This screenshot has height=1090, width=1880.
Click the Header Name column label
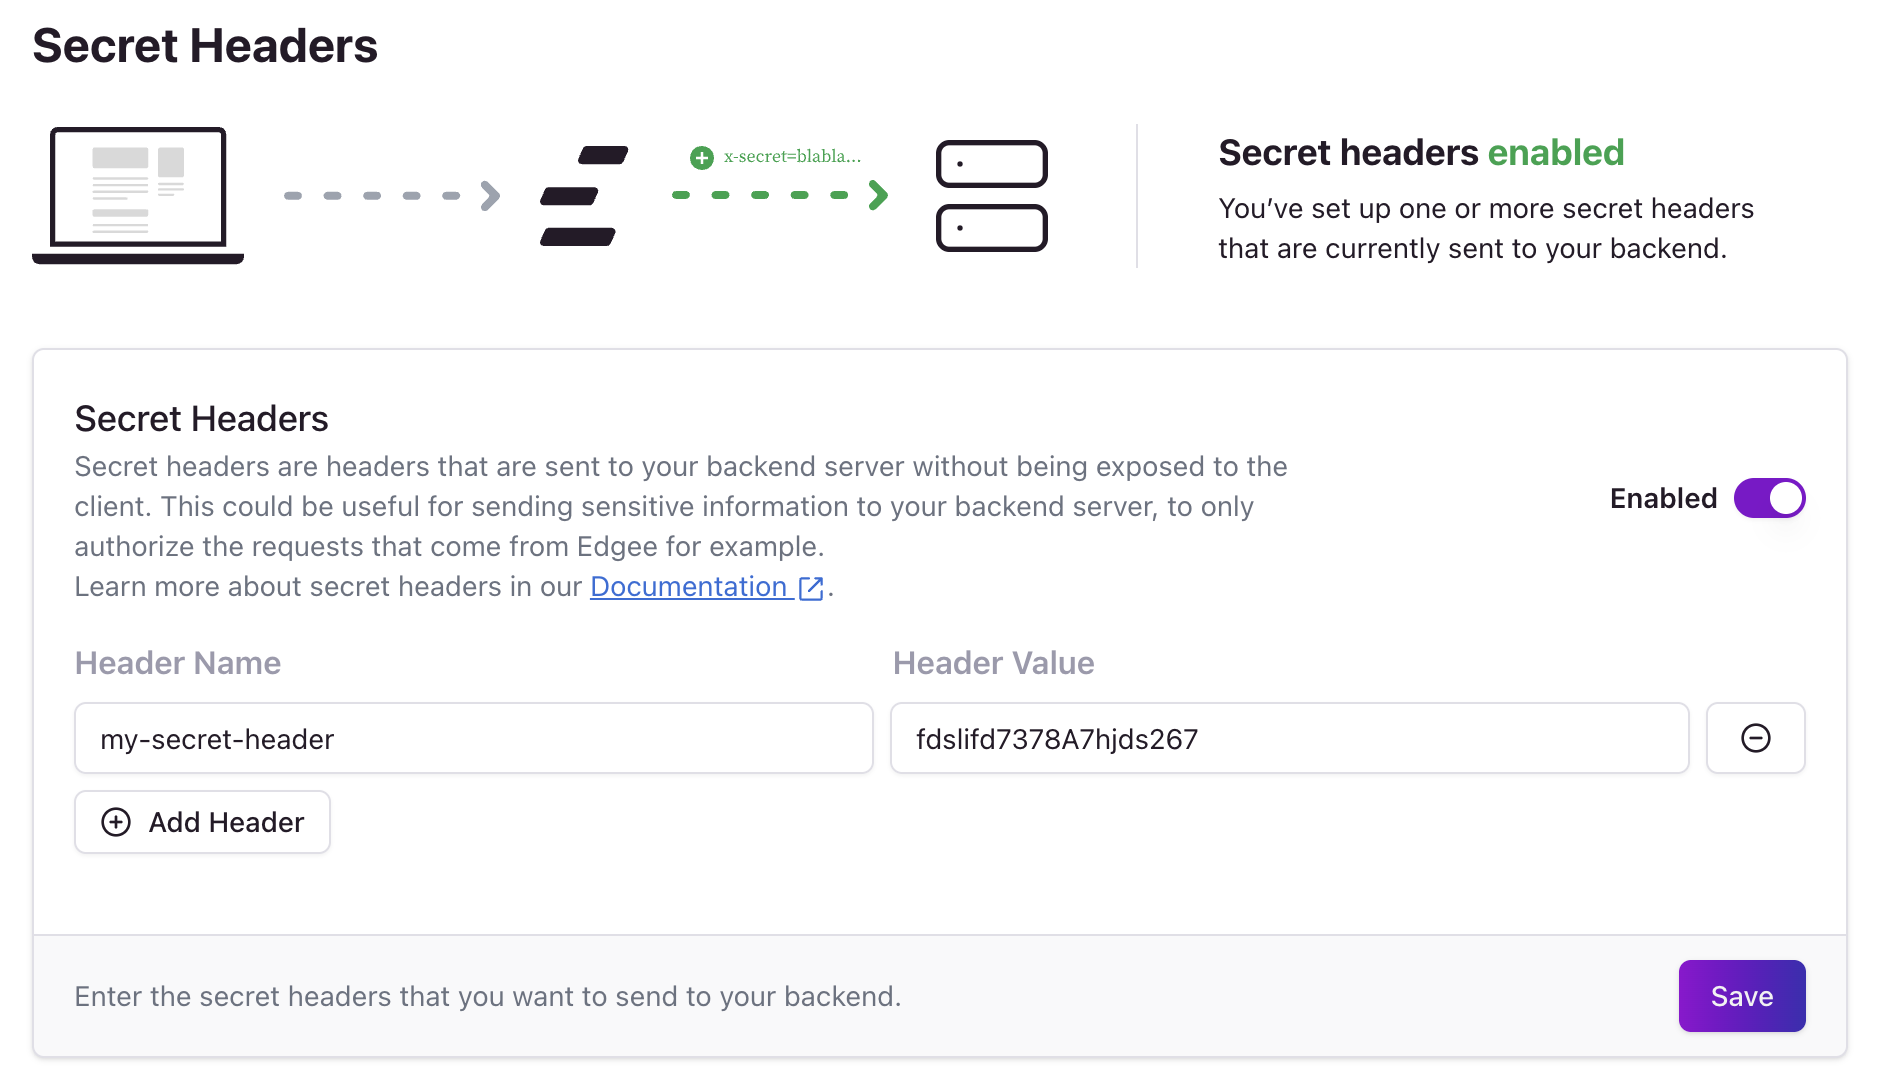pos(177,663)
